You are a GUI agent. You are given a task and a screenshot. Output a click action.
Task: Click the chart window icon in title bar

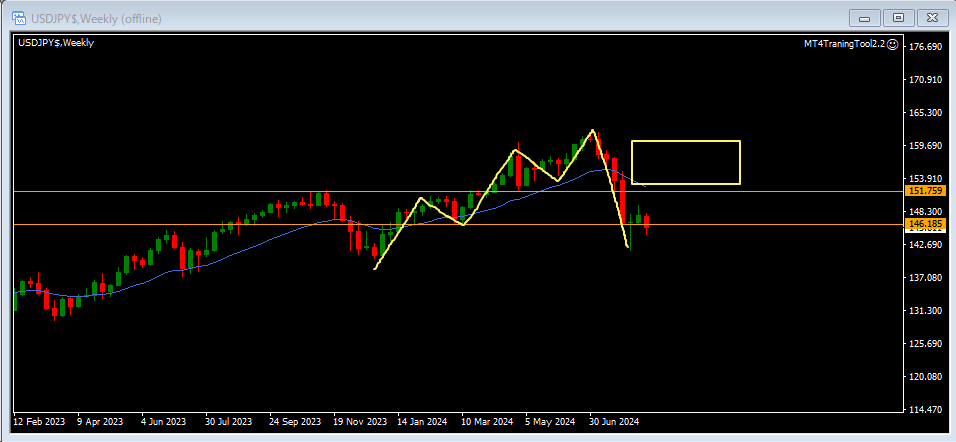click(19, 18)
